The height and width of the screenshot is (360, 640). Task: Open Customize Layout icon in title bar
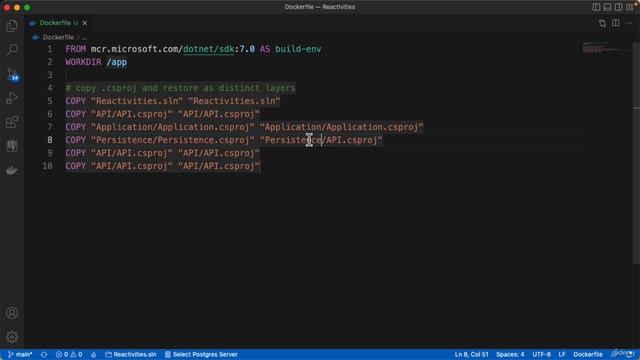tap(630, 7)
